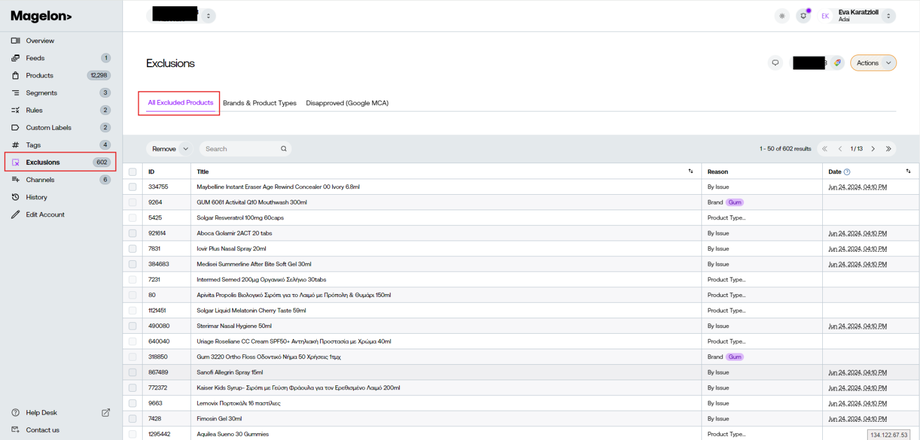920x440 pixels.
Task: Open the notifications bell icon
Action: click(803, 16)
